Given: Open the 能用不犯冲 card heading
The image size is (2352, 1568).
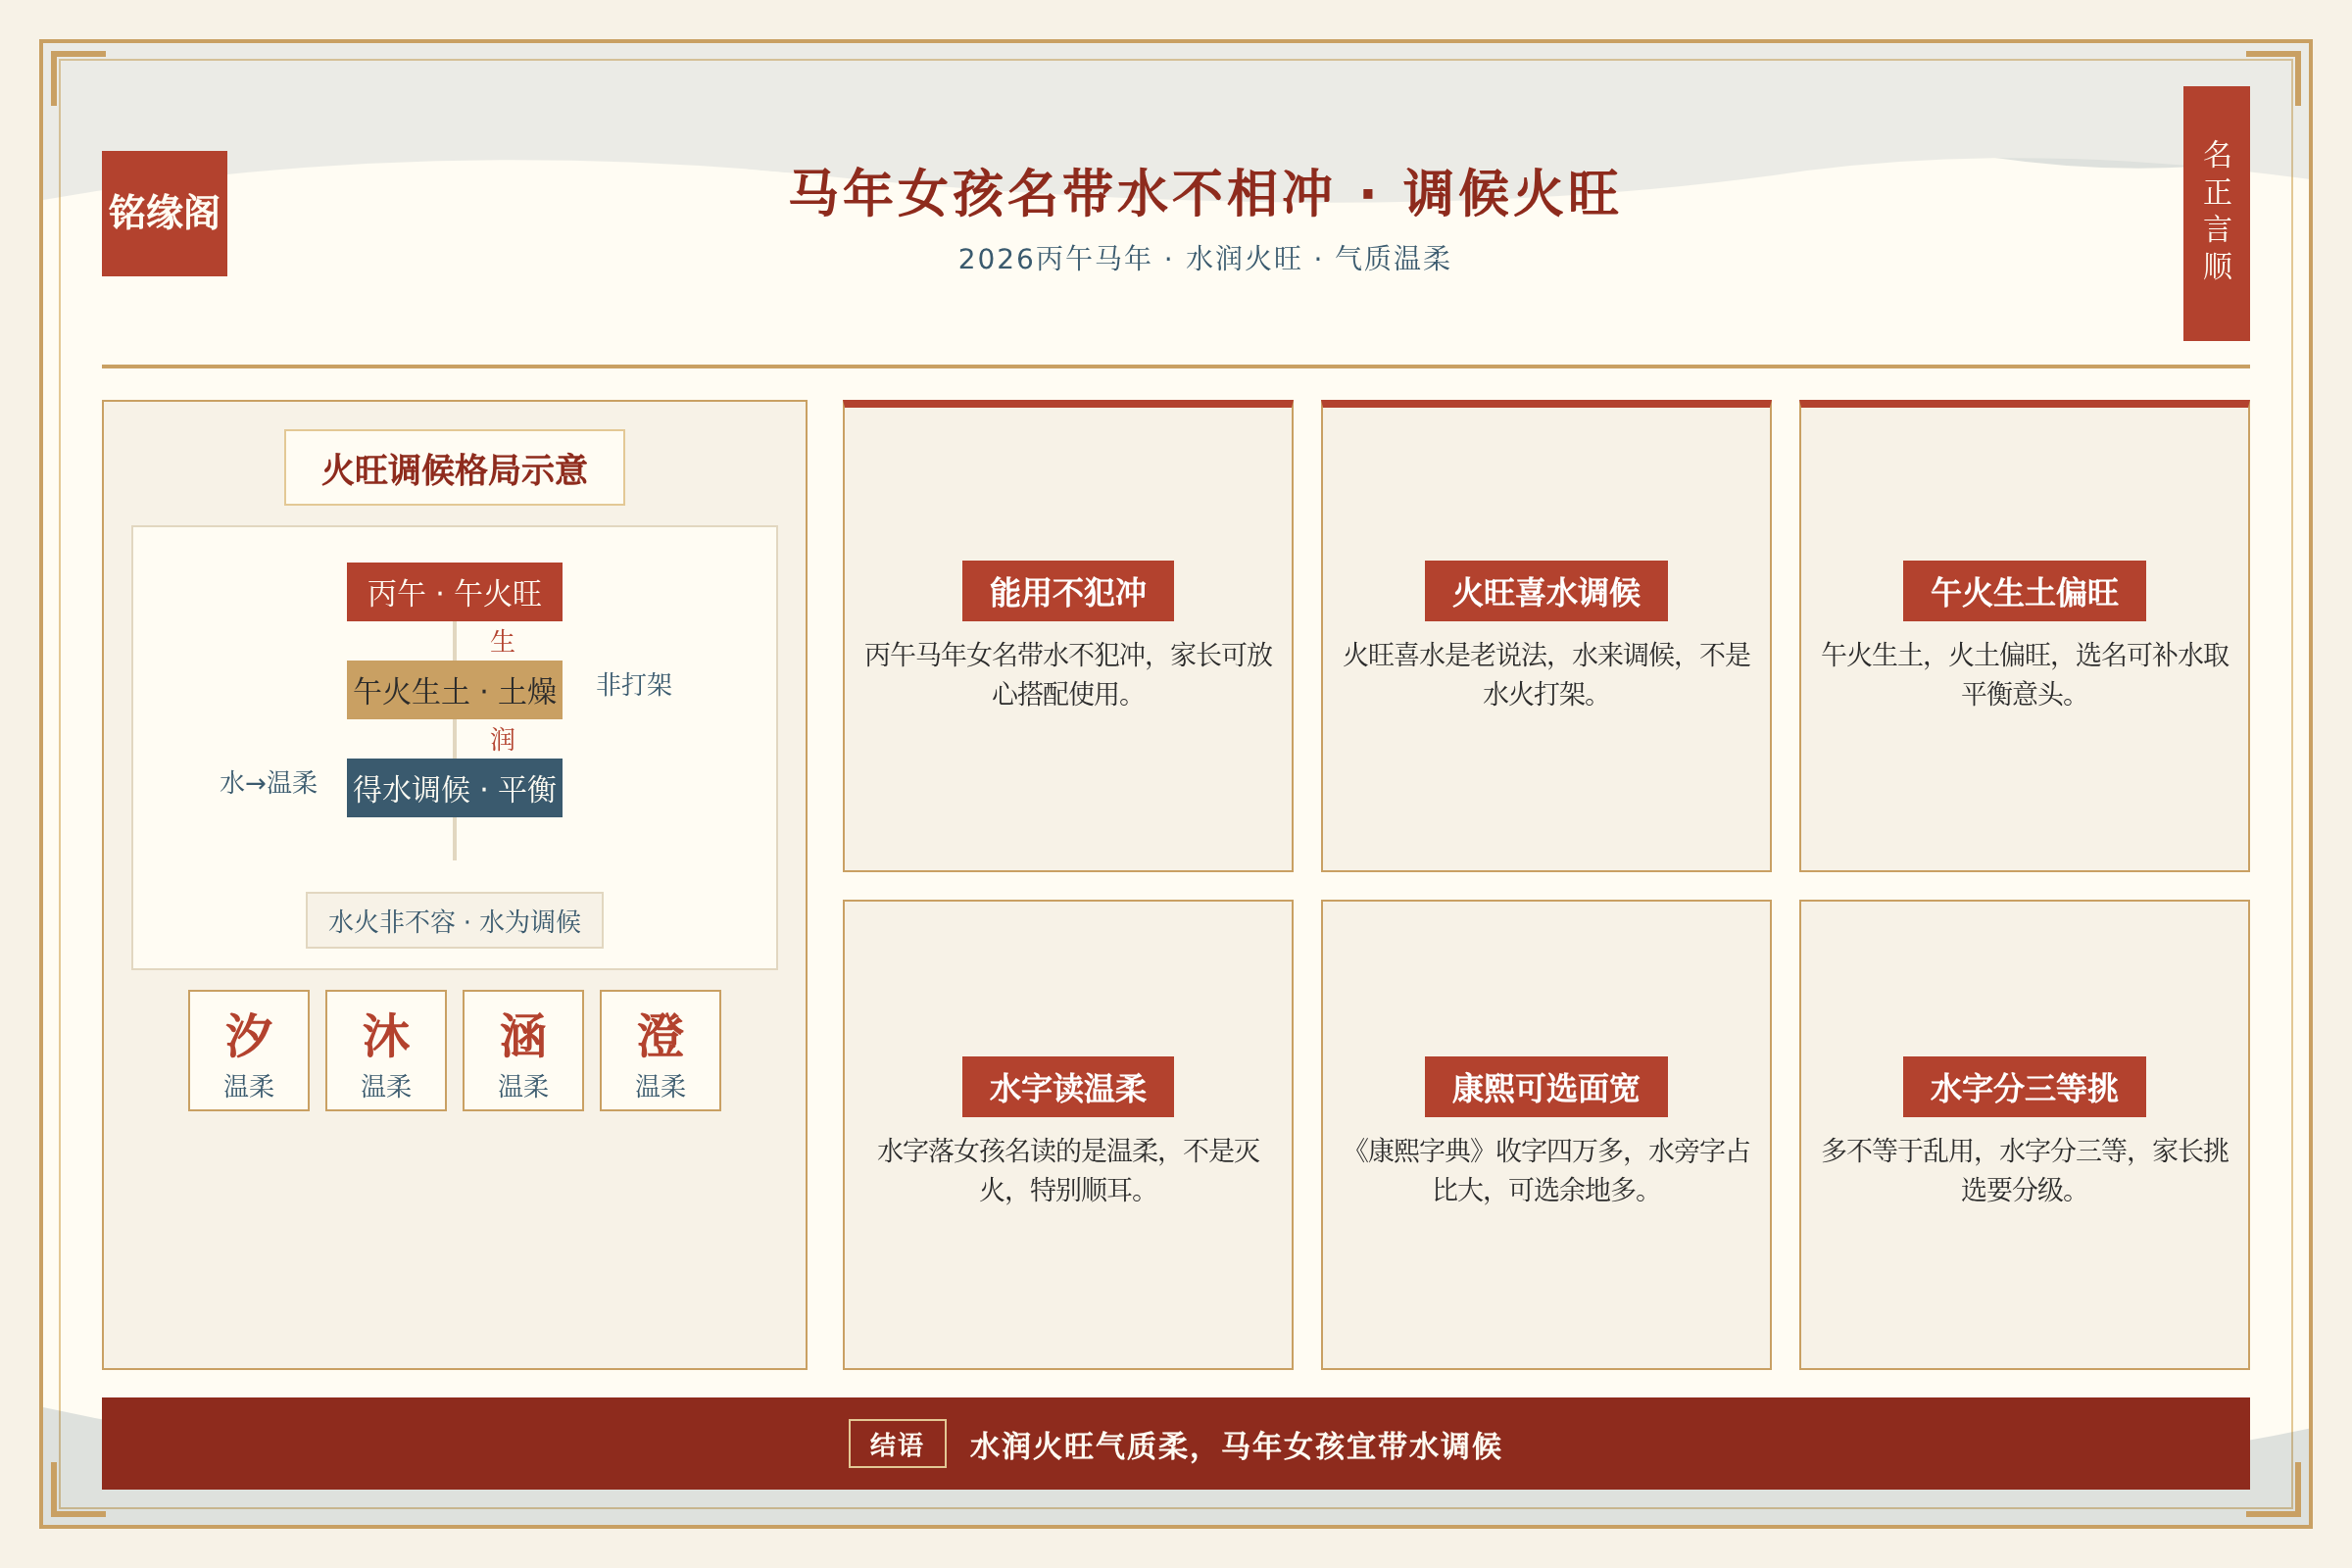Looking at the screenshot, I should tap(1068, 591).
